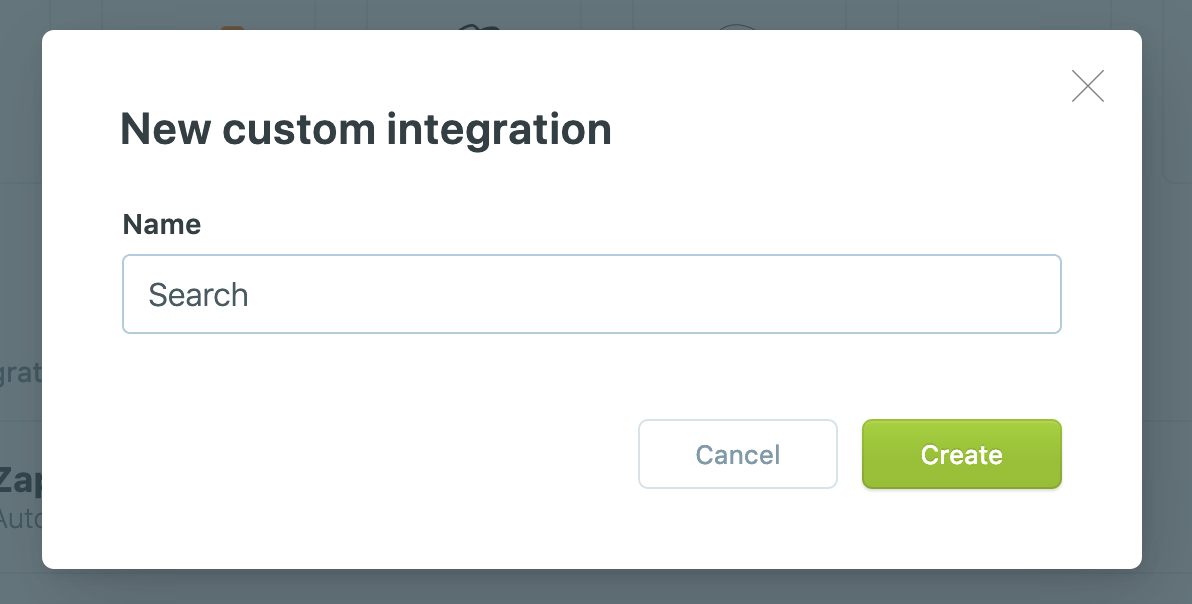The image size is (1192, 604).
Task: Click the Search placeholder text
Action: (198, 295)
